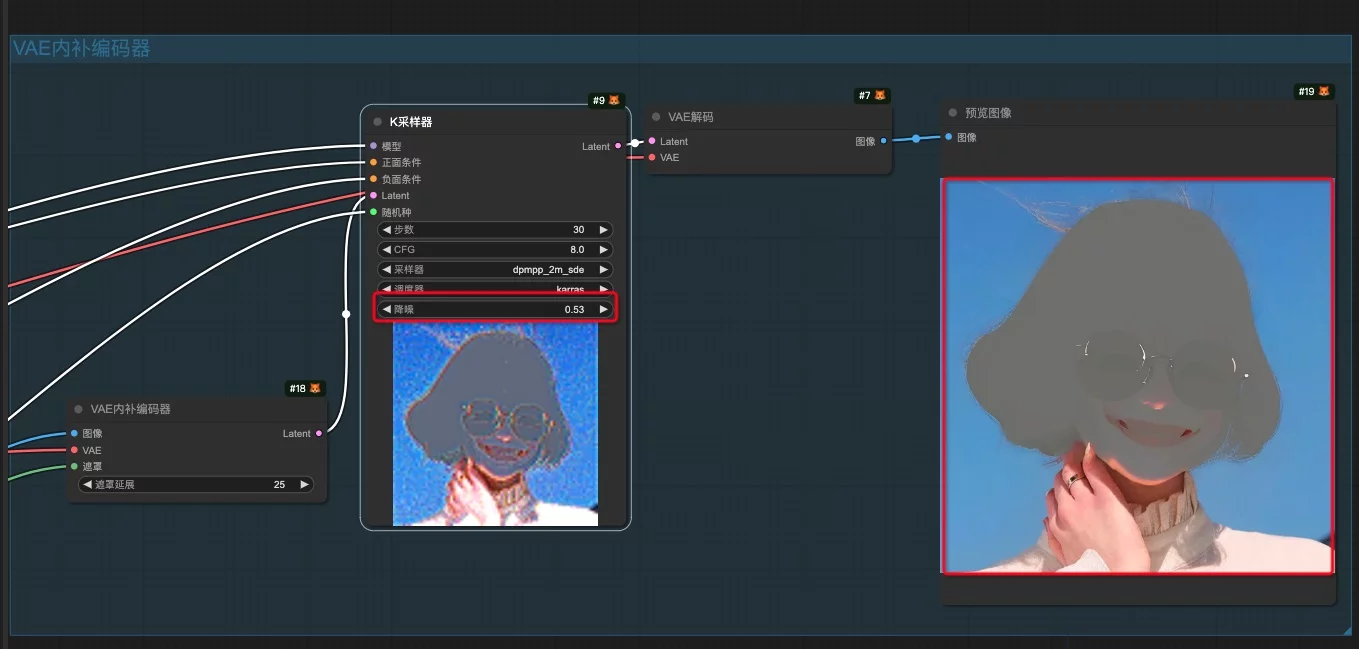Collapse the K采样器 node using its title dot
Screen dimensions: 1359x649
[x=377, y=122]
